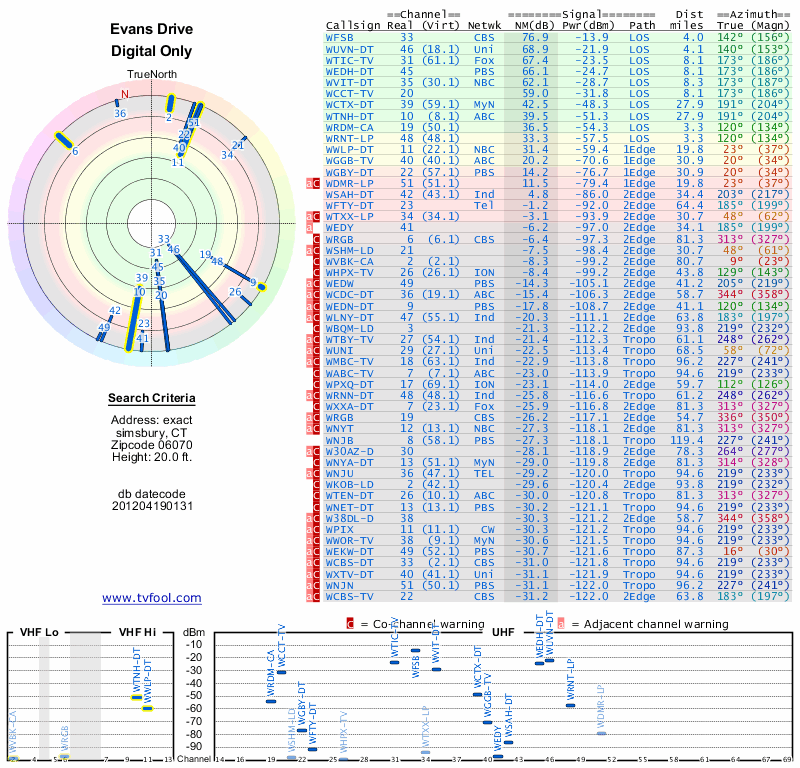
Task: Select the WKOB-LD callsign
Action: coord(349,484)
